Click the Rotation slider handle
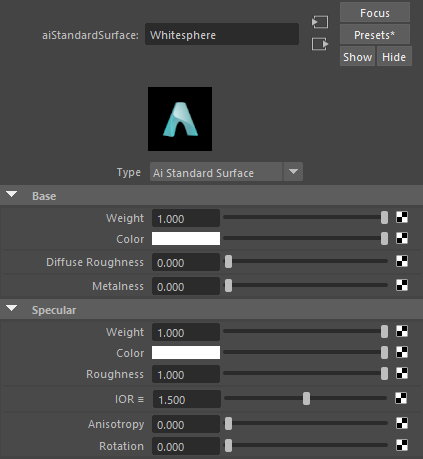 point(228,445)
